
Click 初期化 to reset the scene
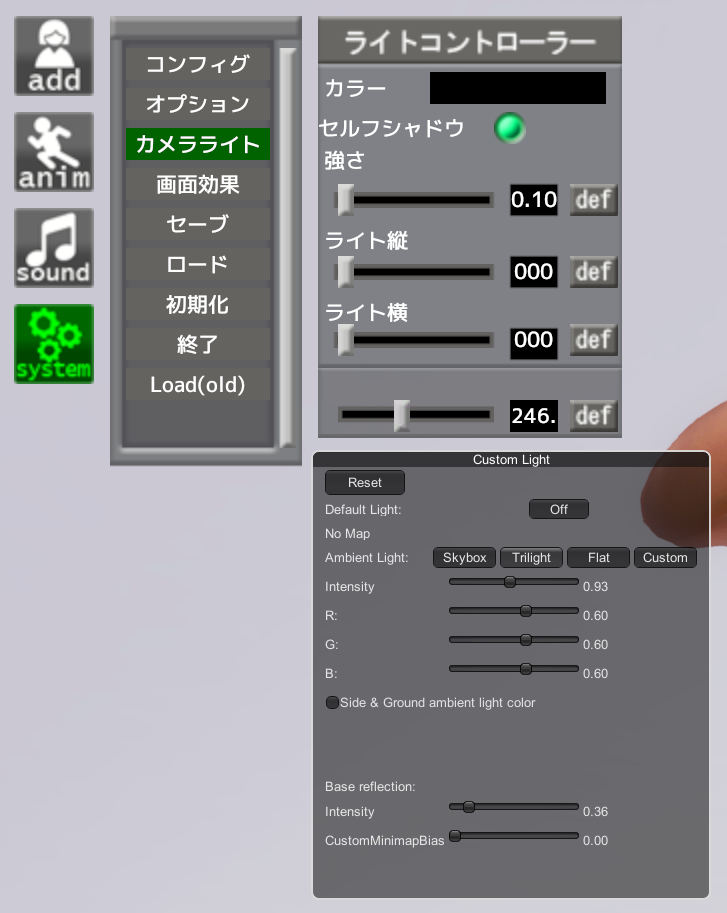[x=198, y=305]
